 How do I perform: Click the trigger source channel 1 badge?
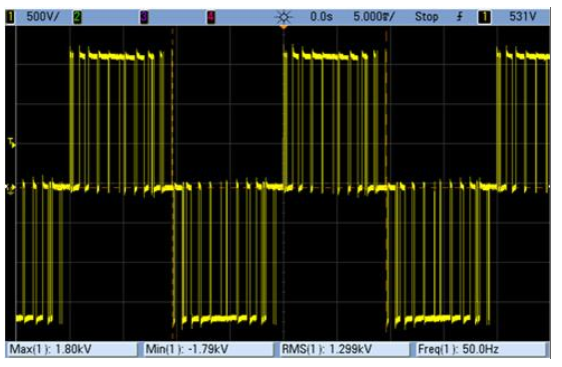pyautogui.click(x=485, y=17)
